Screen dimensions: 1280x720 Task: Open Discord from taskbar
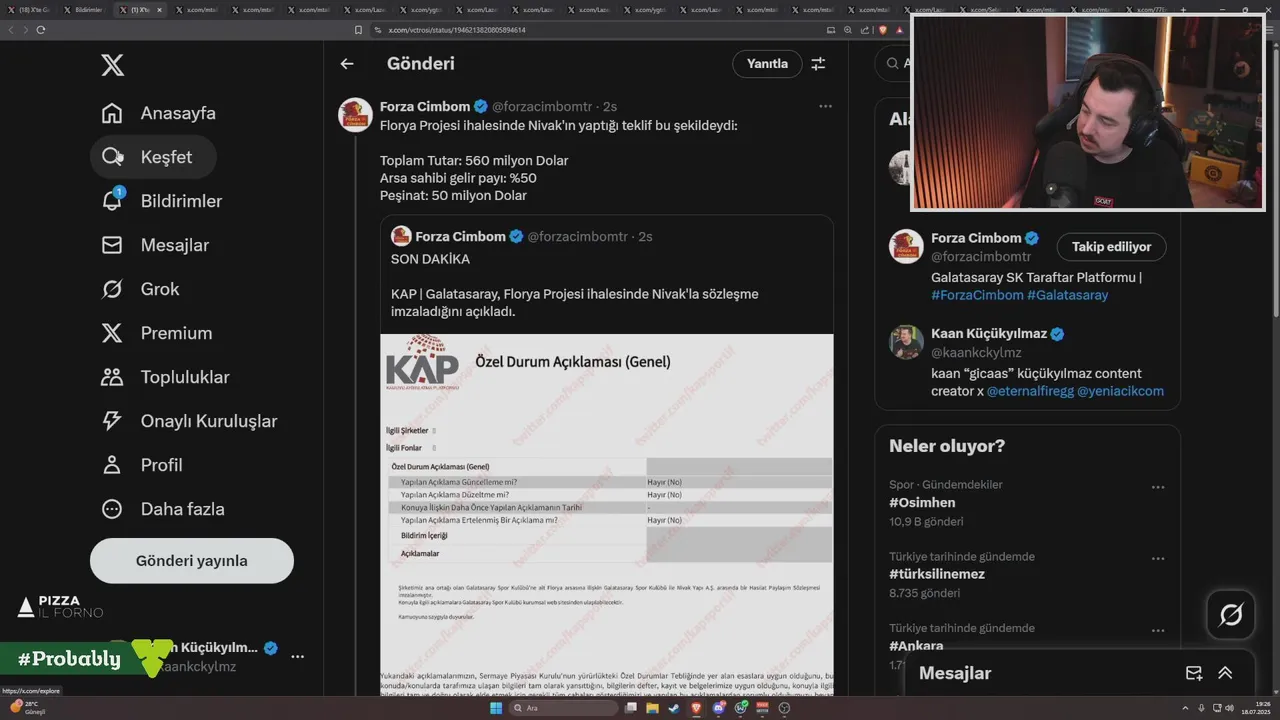pyautogui.click(x=718, y=708)
